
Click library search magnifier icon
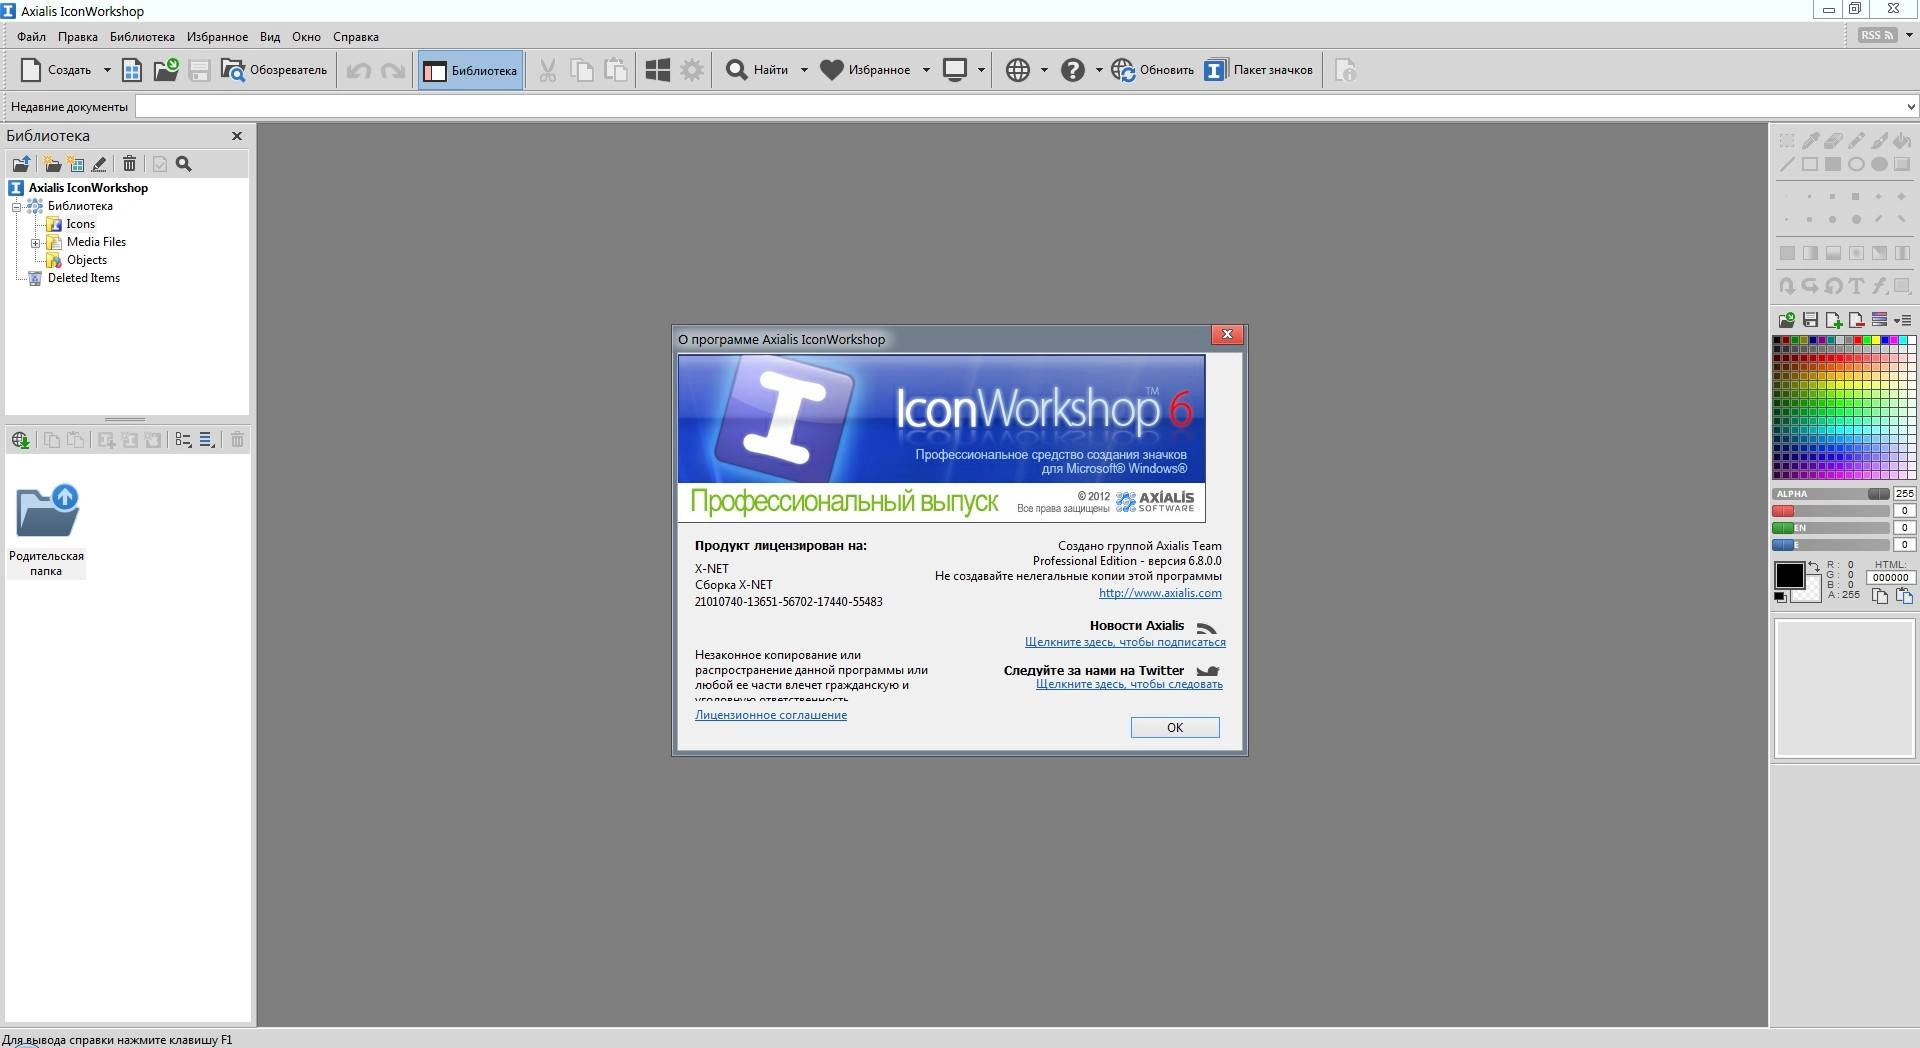click(x=184, y=164)
